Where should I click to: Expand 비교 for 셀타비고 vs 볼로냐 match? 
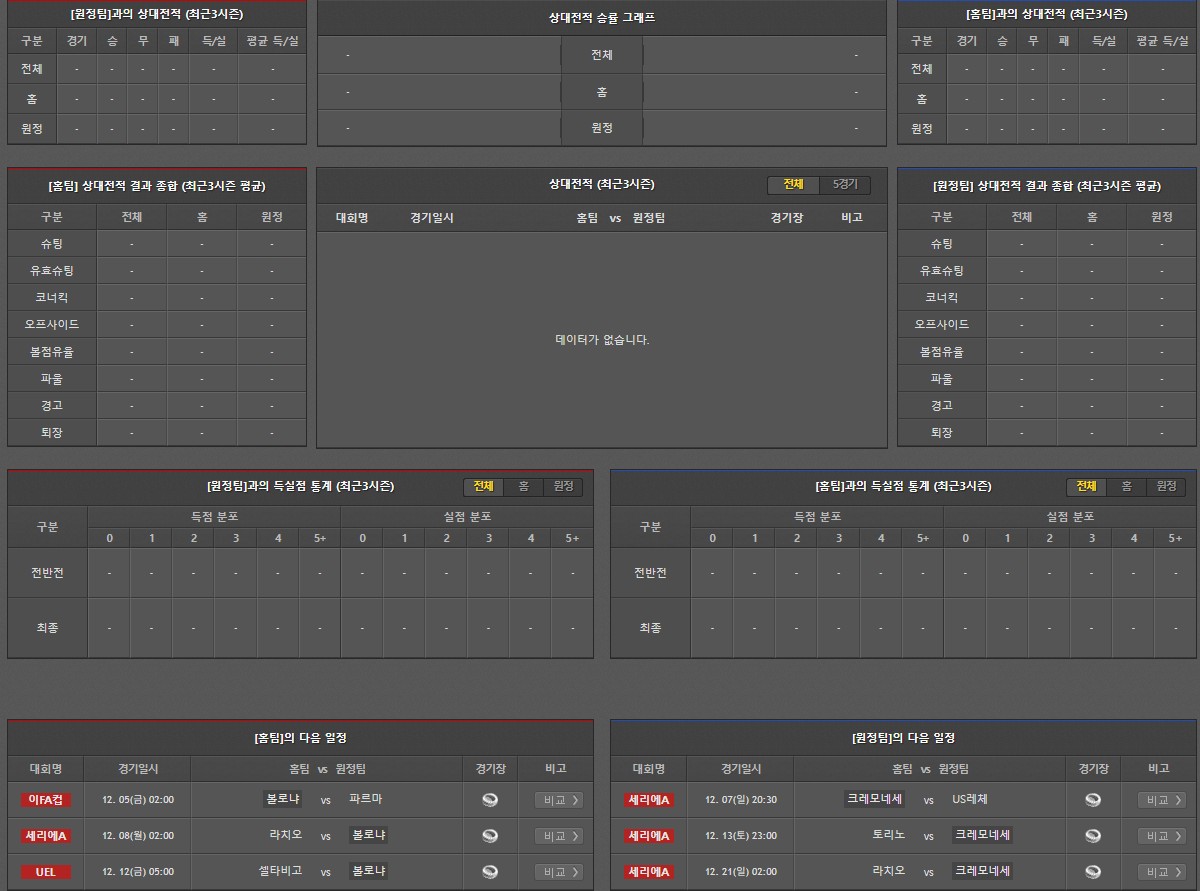click(558, 872)
